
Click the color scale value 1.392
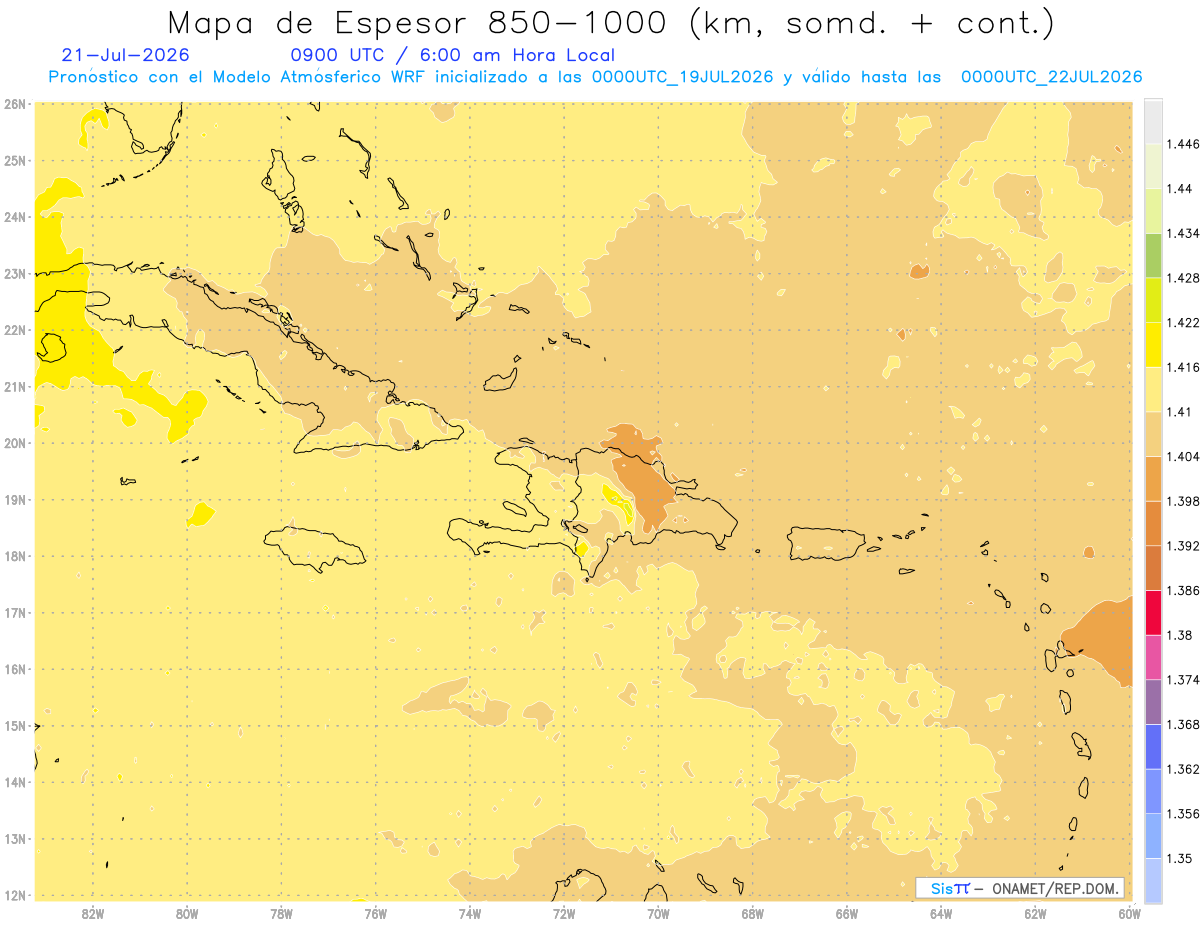(1182, 546)
